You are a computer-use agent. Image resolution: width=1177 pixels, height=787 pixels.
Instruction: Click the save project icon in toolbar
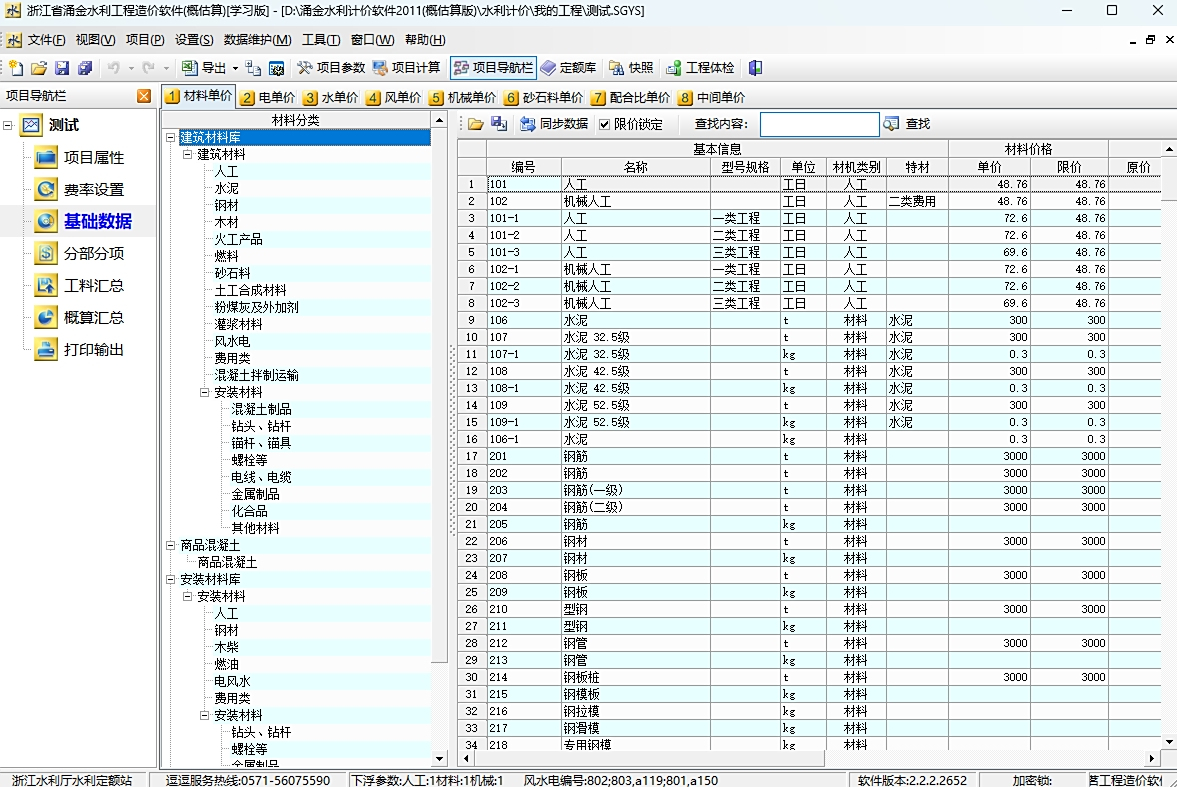pyautogui.click(x=62, y=68)
